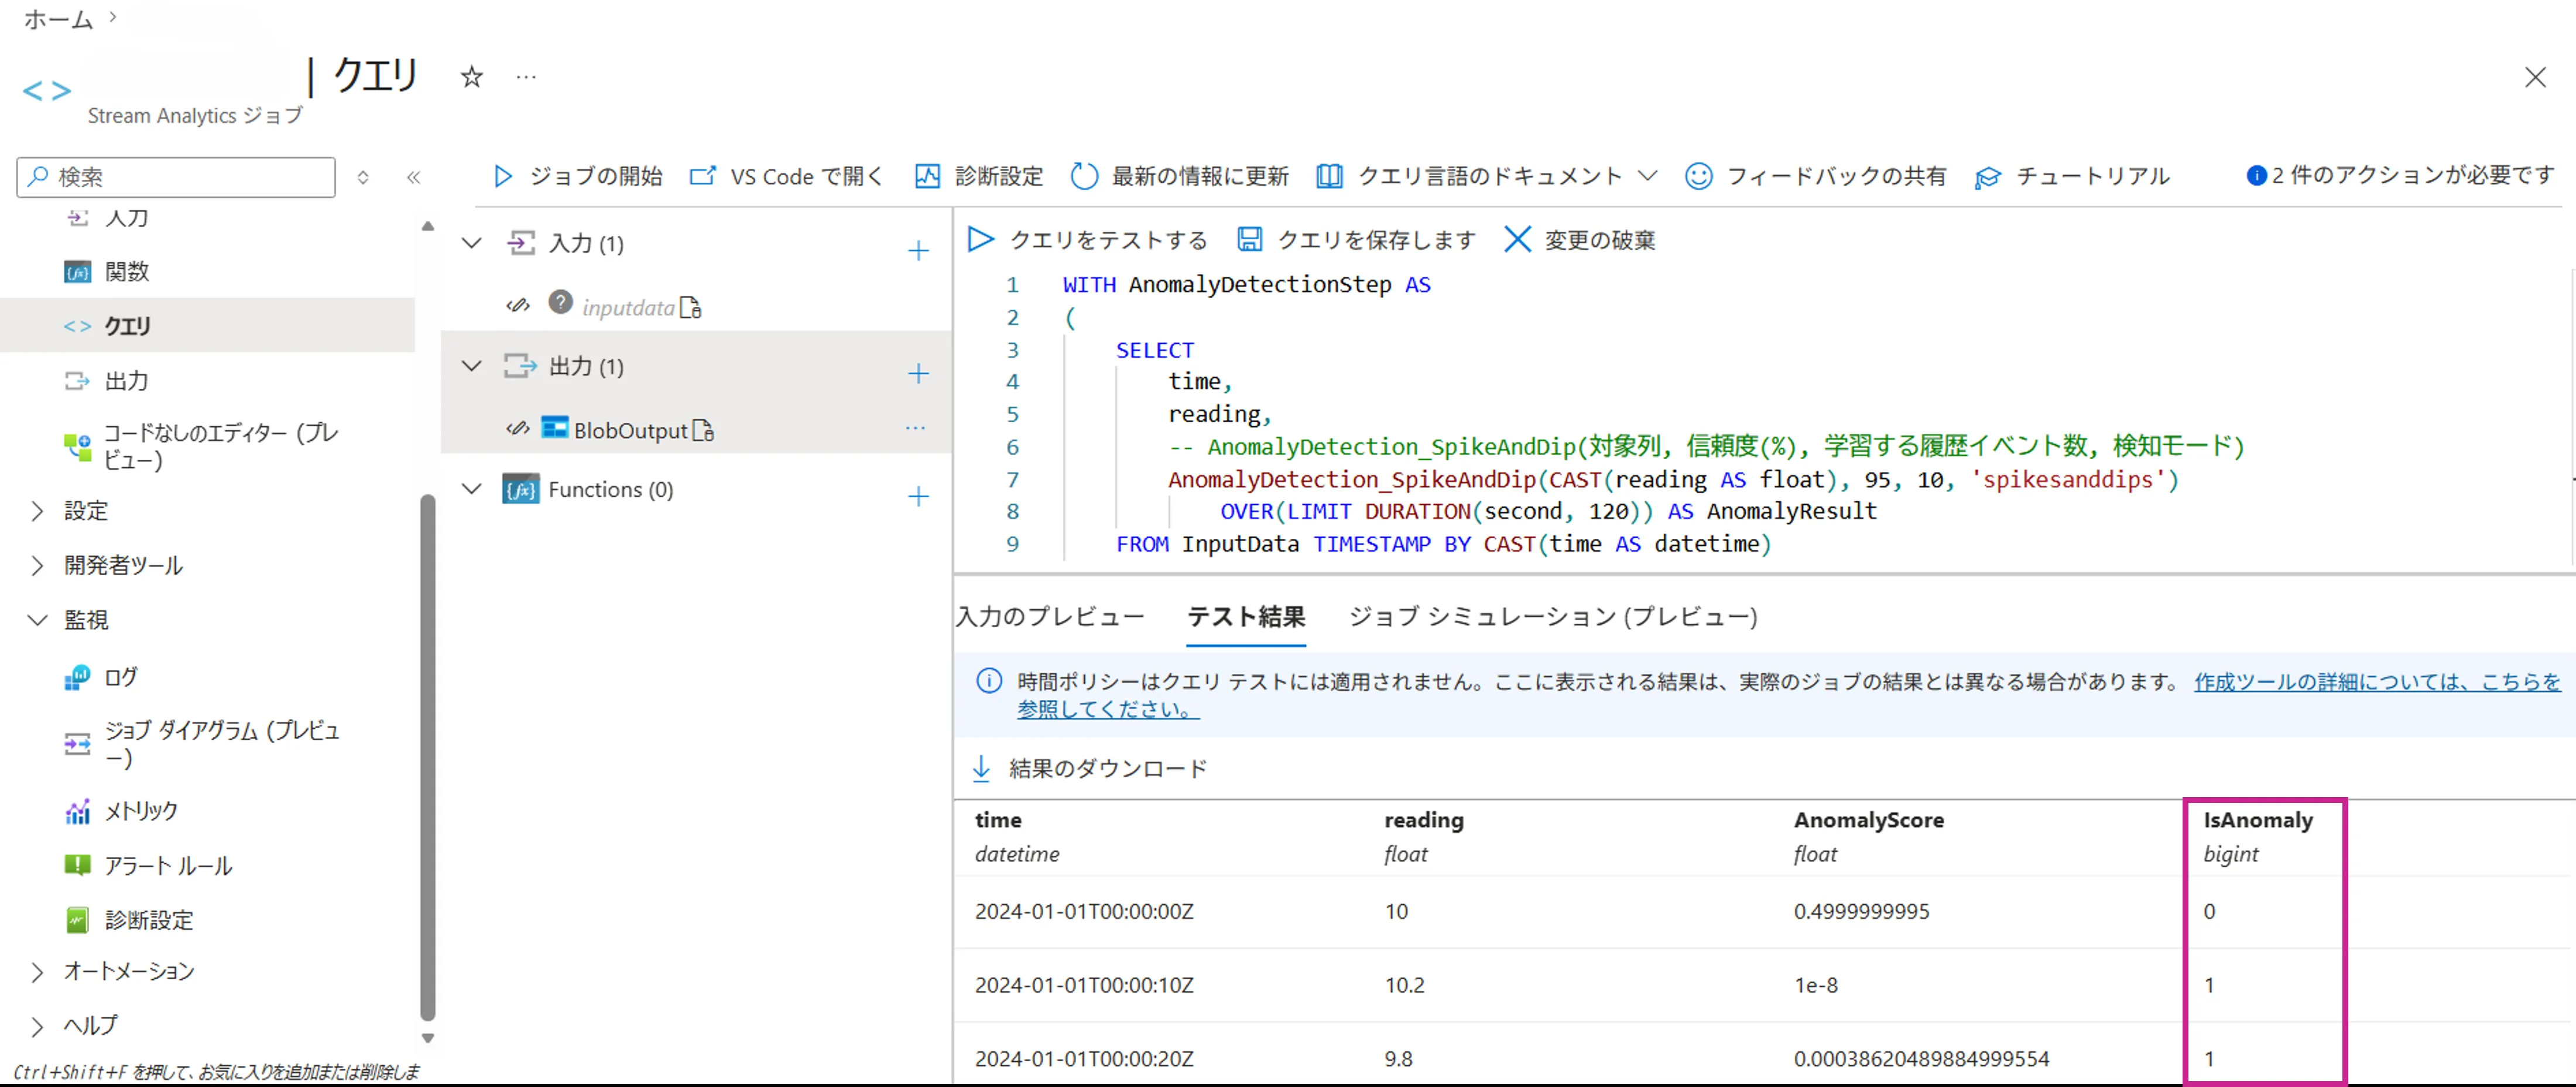Switch to 入力のプレビュー tab
2576x1087 pixels.
pyautogui.click(x=1050, y=617)
